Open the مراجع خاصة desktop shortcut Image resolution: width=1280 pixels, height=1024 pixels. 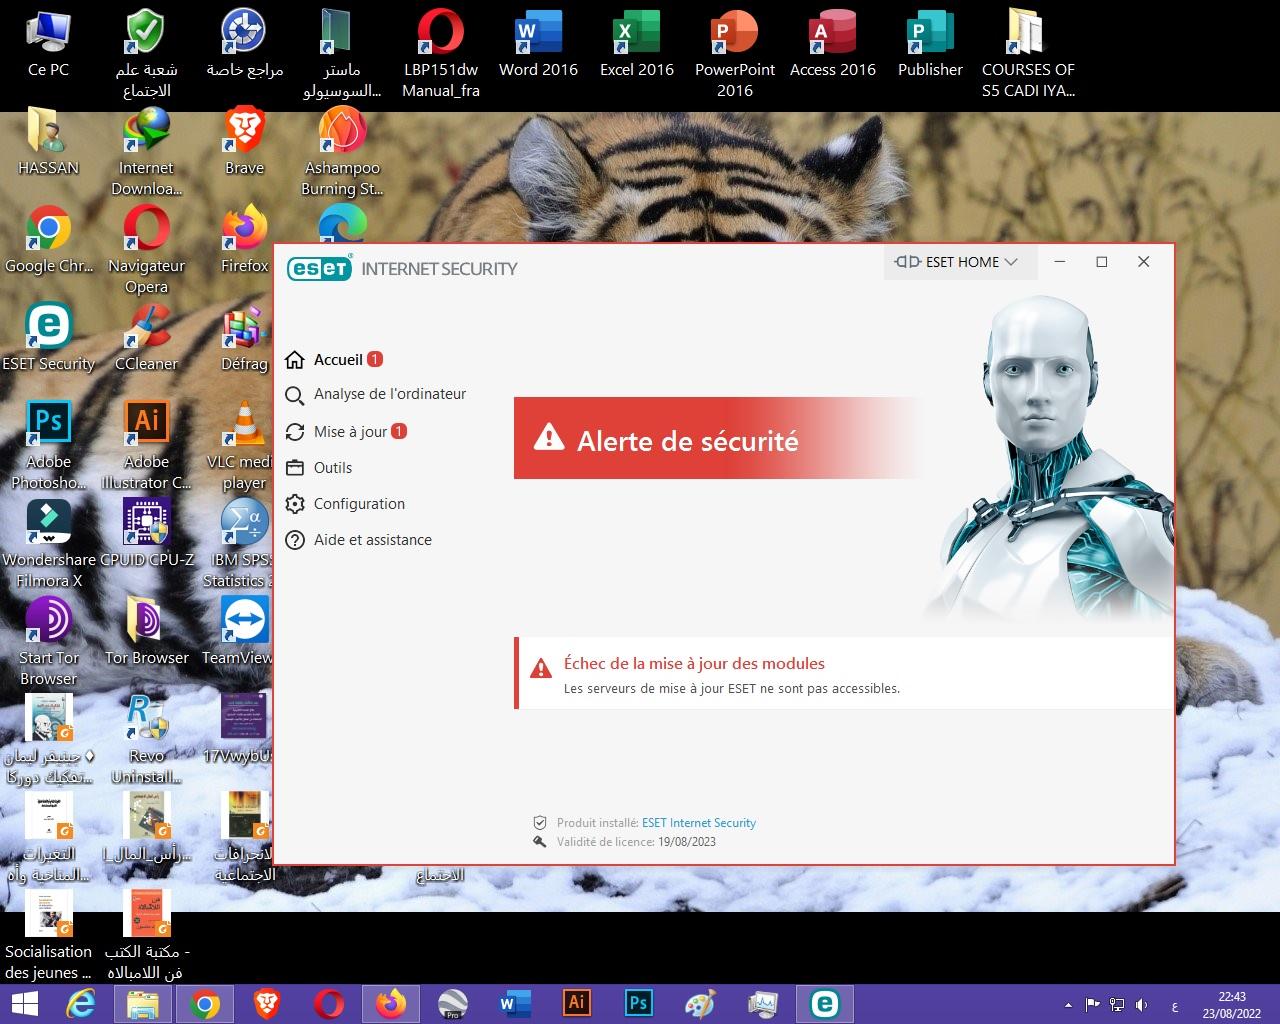coord(244,43)
